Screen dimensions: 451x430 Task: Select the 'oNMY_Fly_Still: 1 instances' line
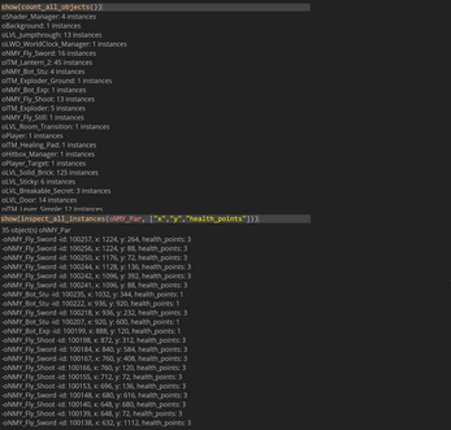point(43,118)
